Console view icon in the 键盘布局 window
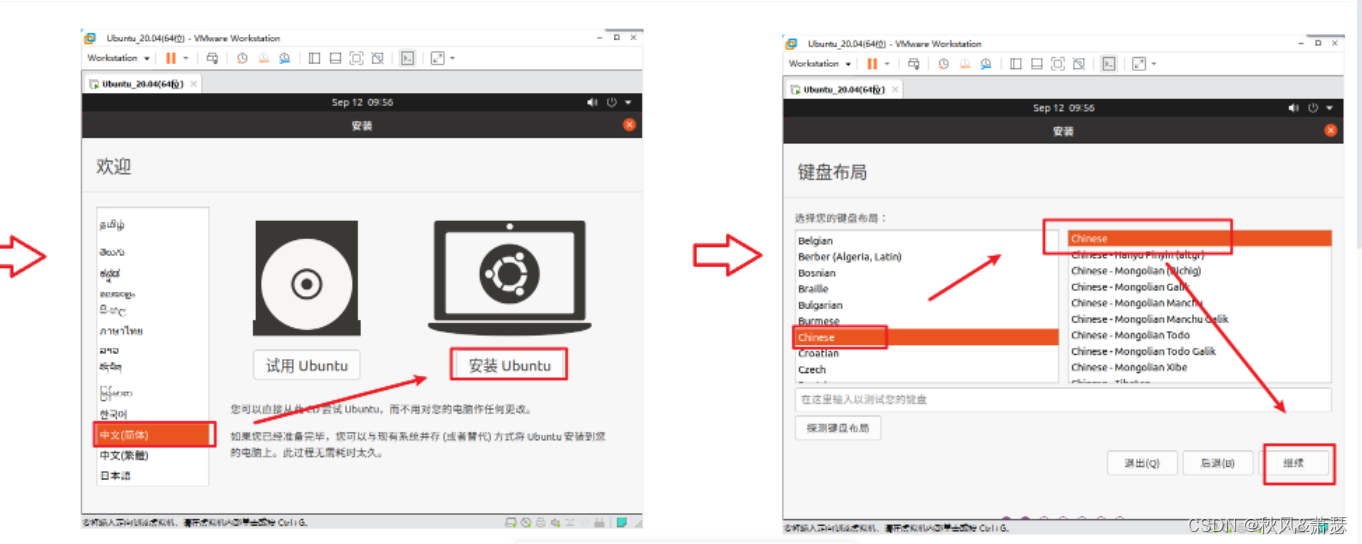1362x544 pixels. click(1108, 64)
